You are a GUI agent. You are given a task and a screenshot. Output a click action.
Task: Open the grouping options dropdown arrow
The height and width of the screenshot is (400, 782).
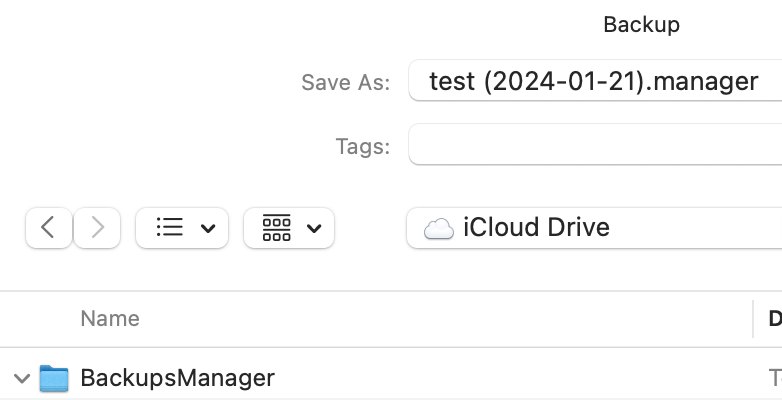[314, 228]
